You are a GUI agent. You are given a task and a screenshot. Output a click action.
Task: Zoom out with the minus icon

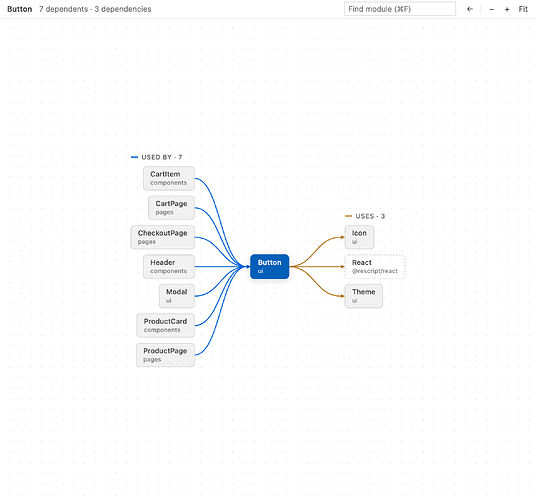(x=492, y=9)
